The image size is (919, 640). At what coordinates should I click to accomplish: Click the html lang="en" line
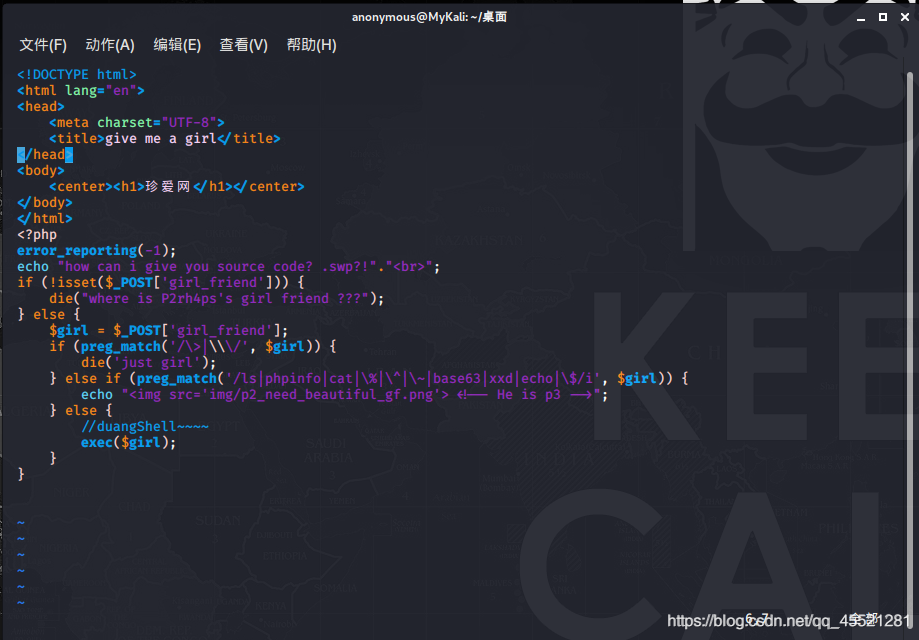point(81,90)
